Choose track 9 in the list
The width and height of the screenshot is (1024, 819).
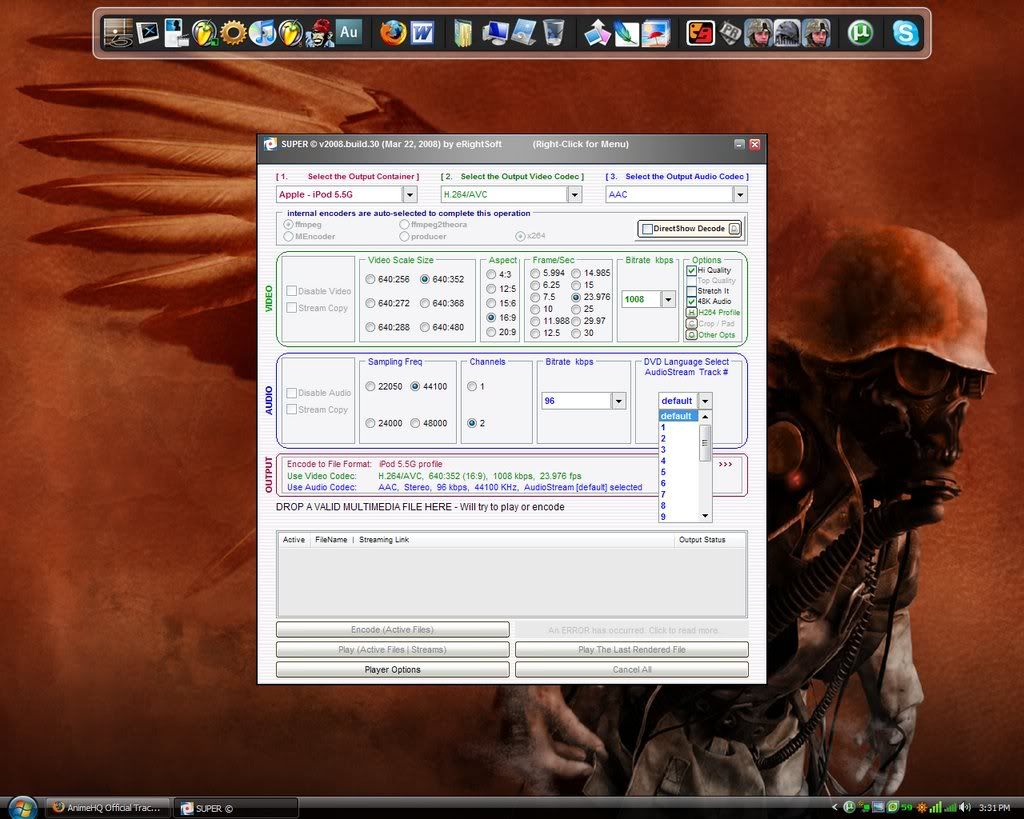(679, 517)
